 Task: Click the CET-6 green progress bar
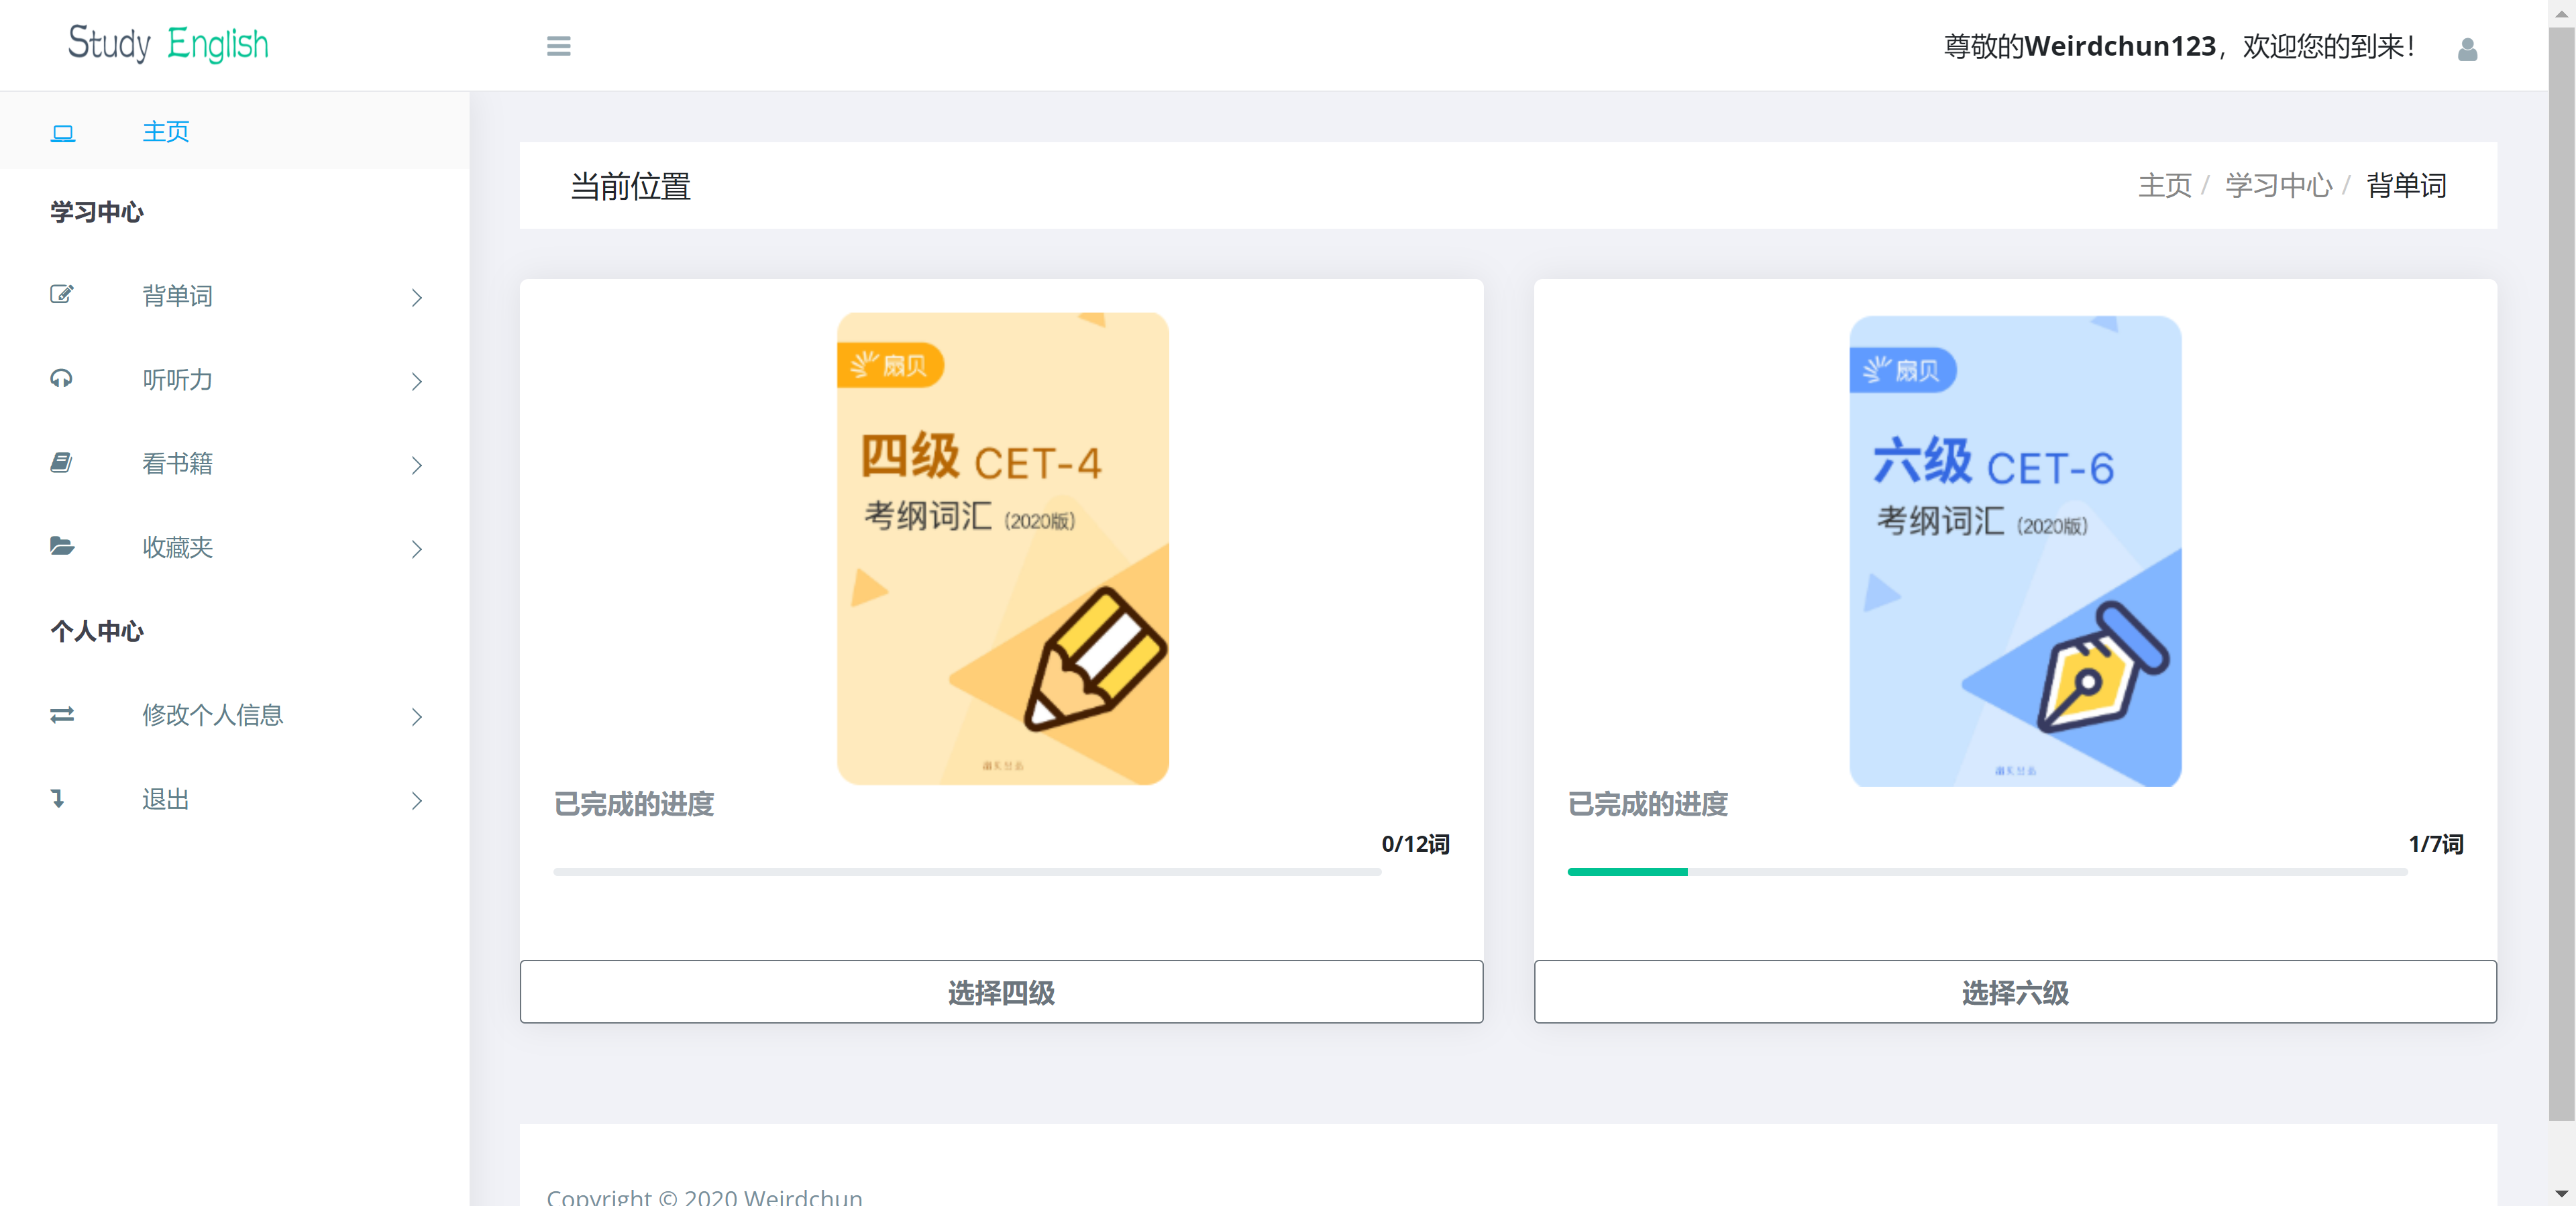click(x=1627, y=872)
